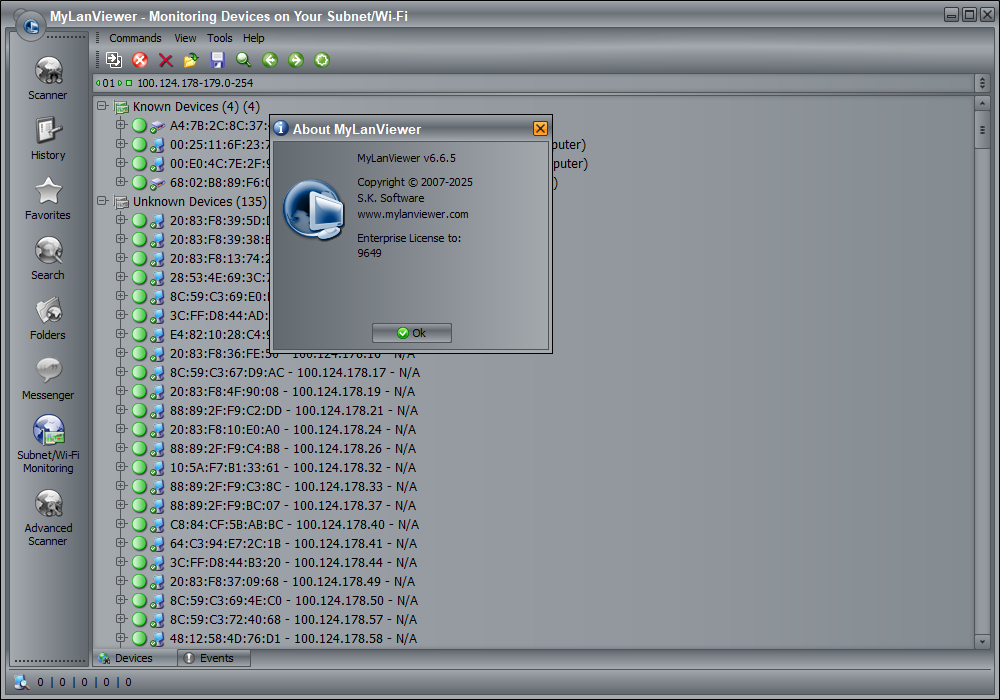Open the View menu

click(185, 38)
